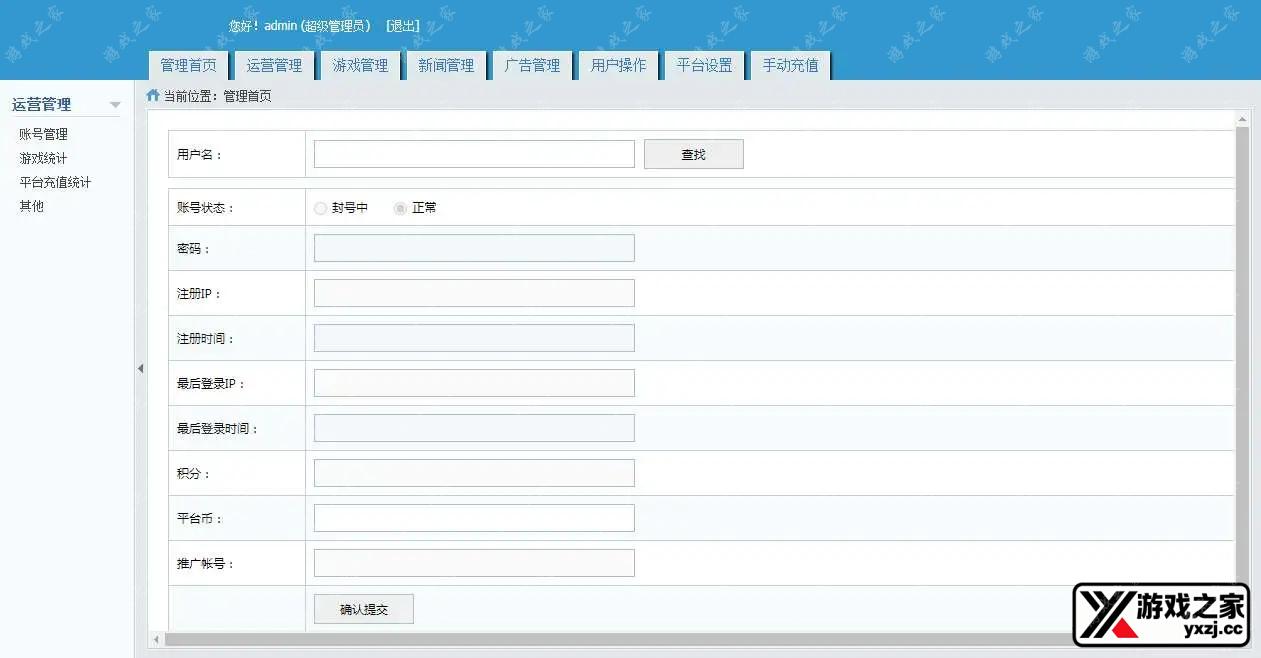Click the 退出 logout link
Image resolution: width=1261 pixels, height=658 pixels.
click(403, 26)
